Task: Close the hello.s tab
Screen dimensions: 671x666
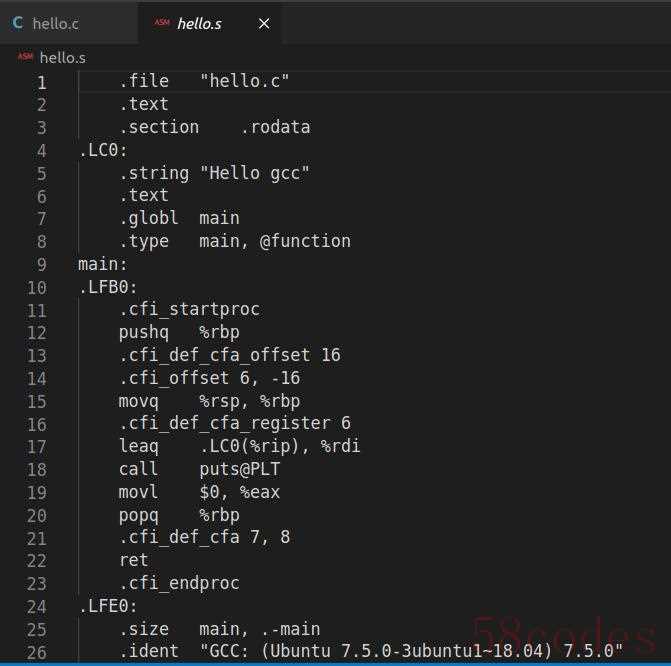Action: click(x=264, y=24)
